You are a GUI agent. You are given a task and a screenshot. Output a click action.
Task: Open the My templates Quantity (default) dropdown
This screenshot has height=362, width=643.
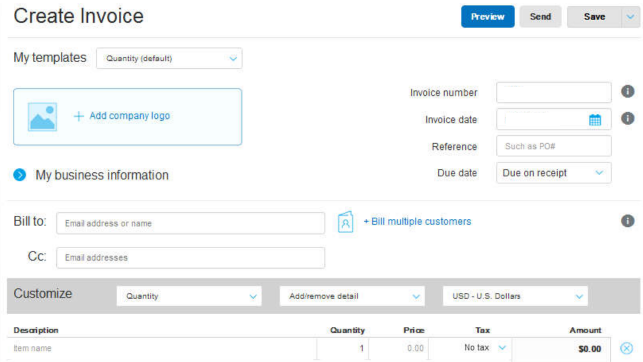(169, 58)
